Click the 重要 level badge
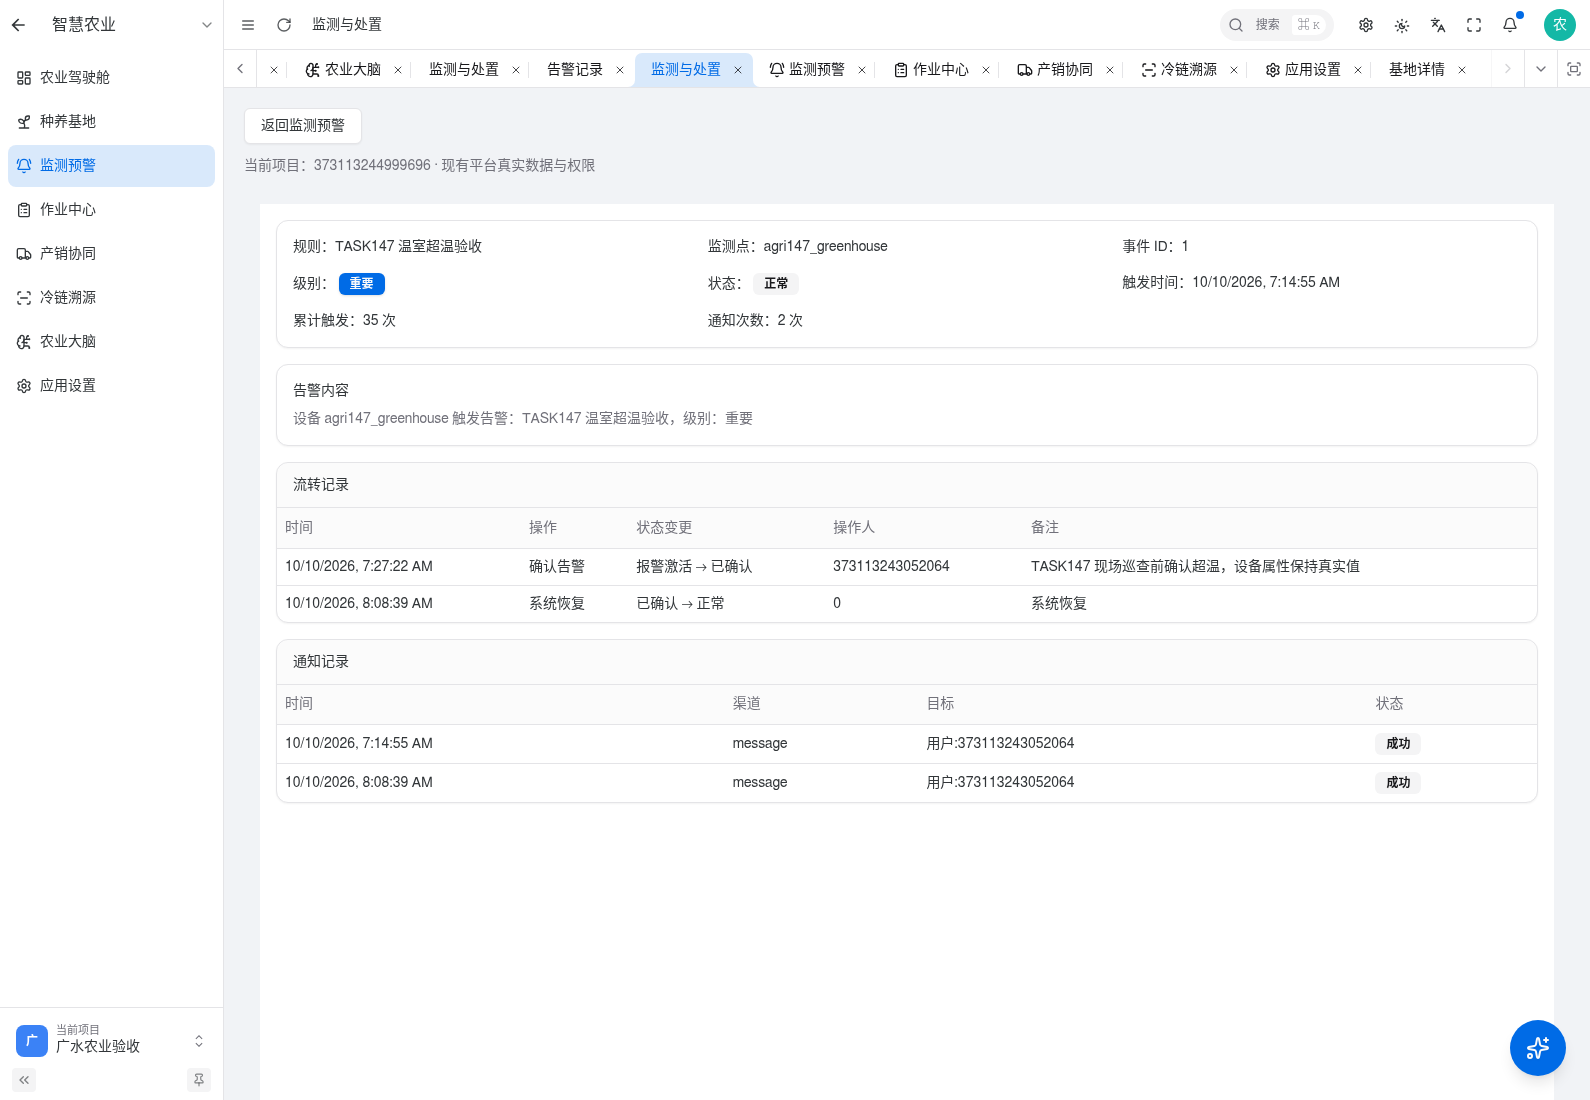 click(362, 284)
